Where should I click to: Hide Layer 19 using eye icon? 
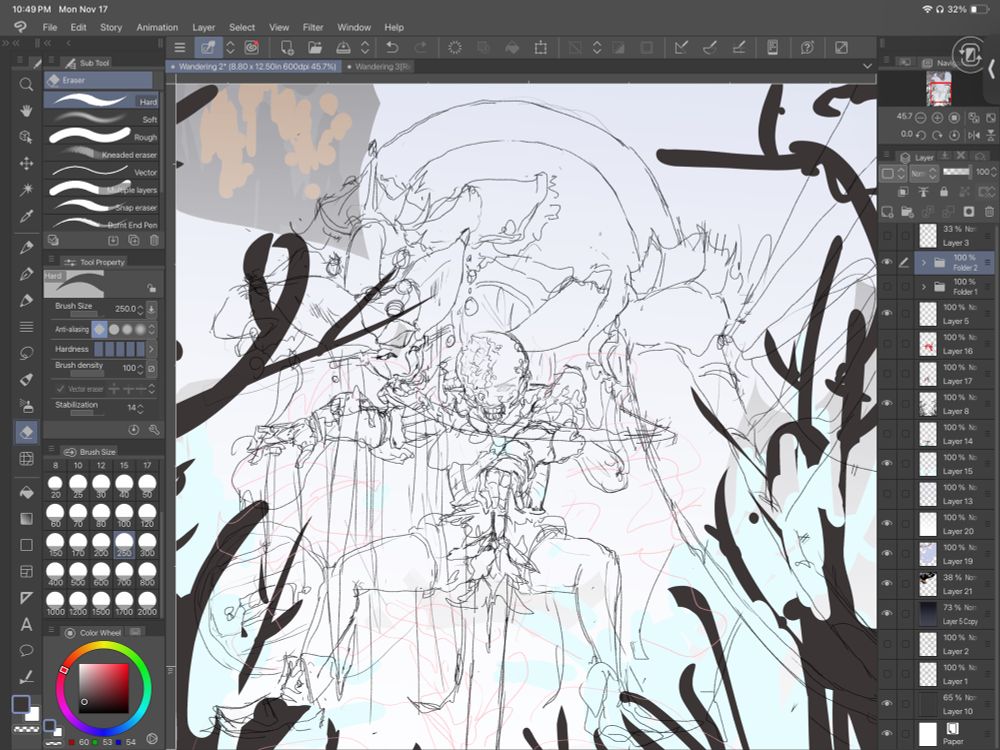(x=887, y=554)
